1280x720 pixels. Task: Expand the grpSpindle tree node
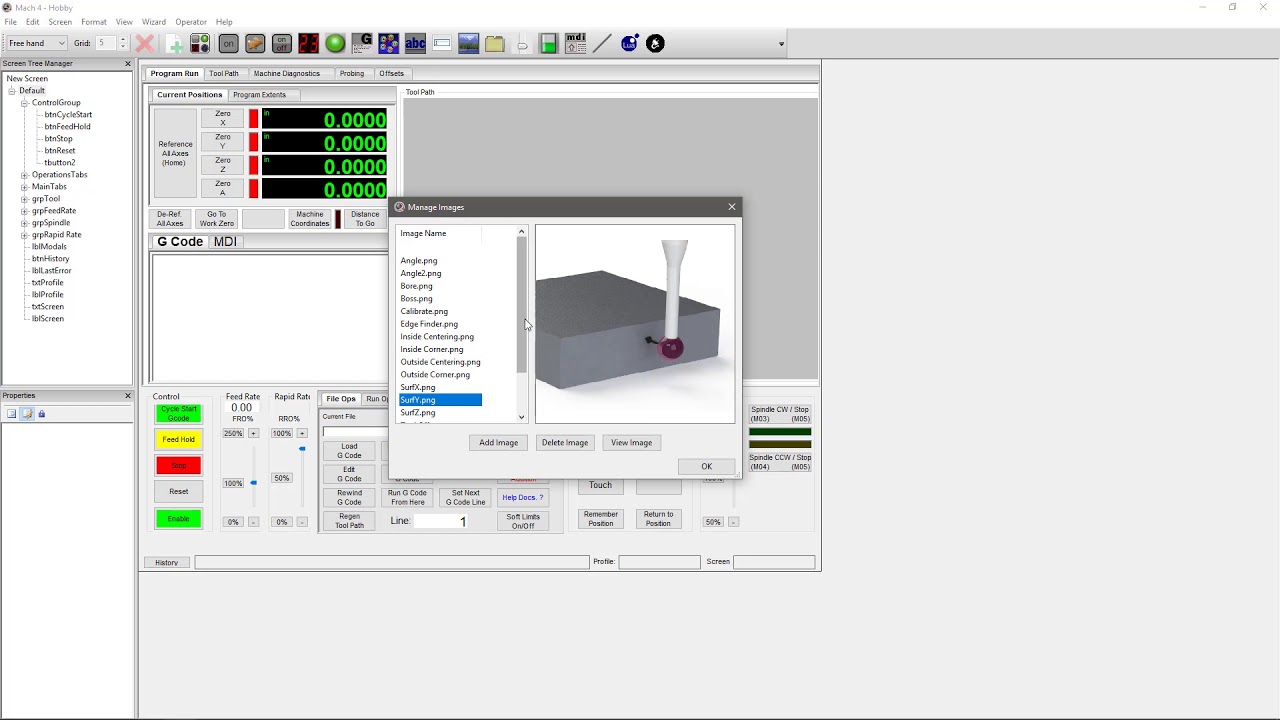(x=24, y=223)
